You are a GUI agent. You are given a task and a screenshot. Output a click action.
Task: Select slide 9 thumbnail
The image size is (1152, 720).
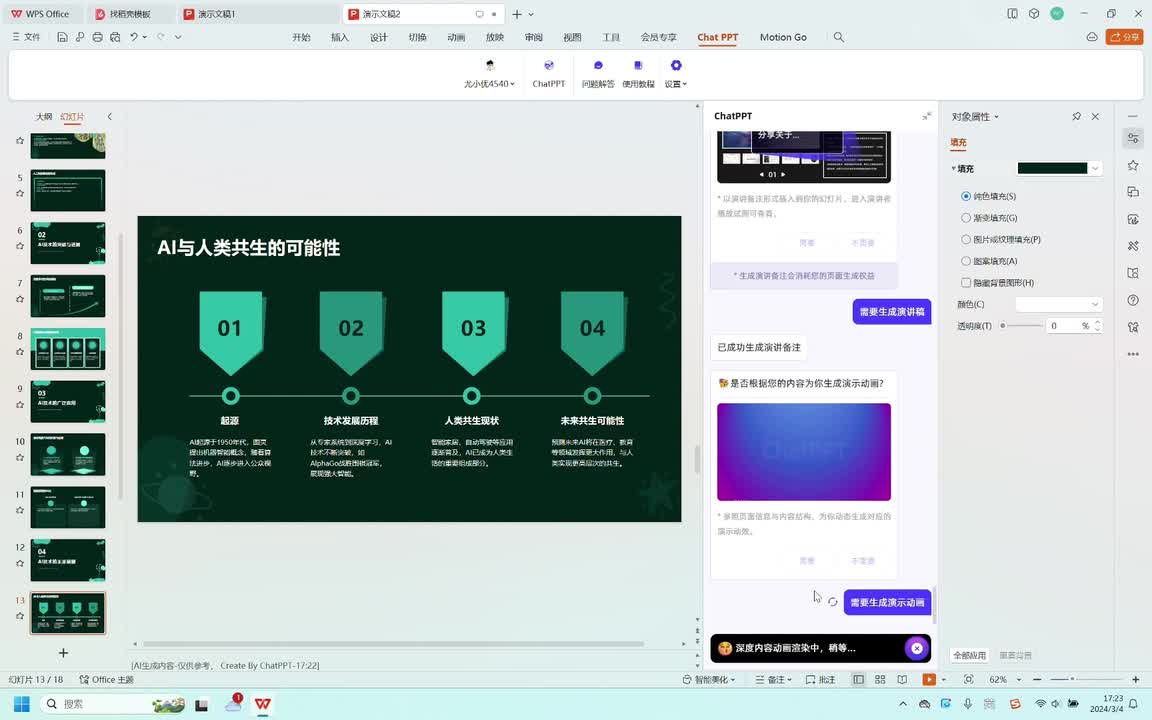pyautogui.click(x=68, y=402)
